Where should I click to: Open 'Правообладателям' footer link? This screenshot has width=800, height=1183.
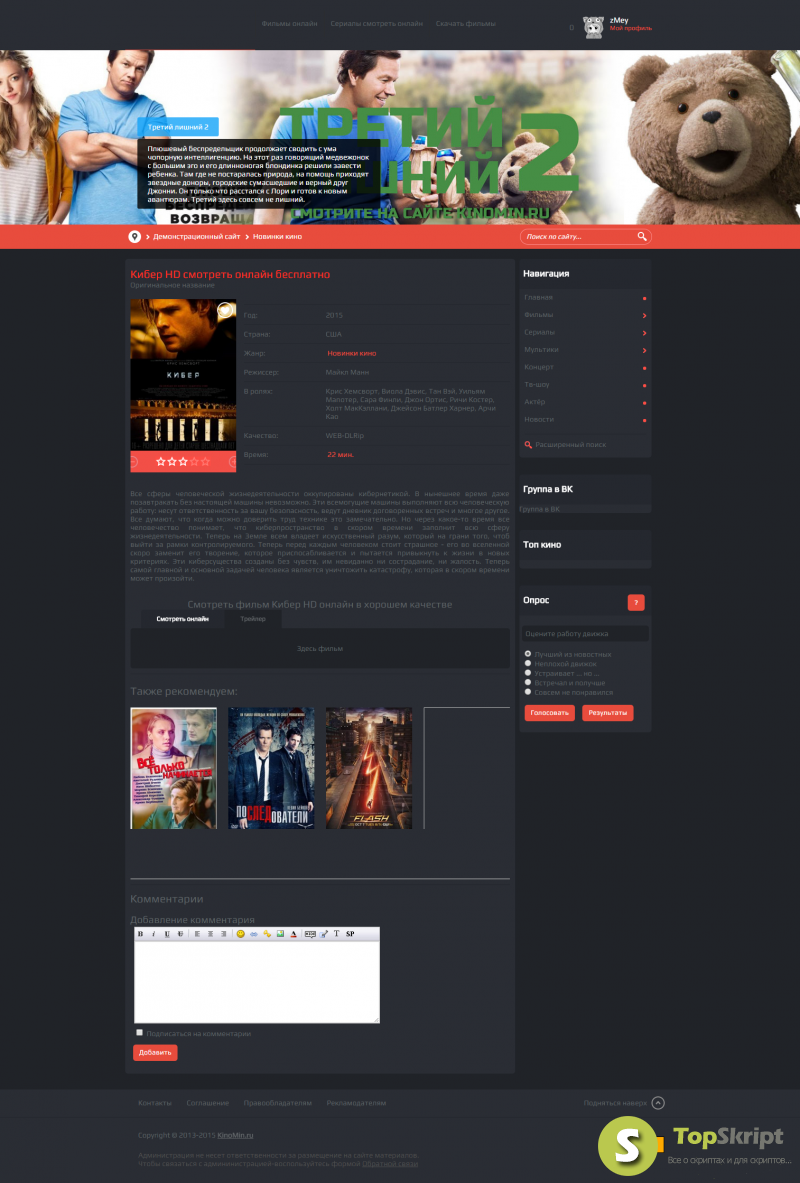coord(278,1103)
